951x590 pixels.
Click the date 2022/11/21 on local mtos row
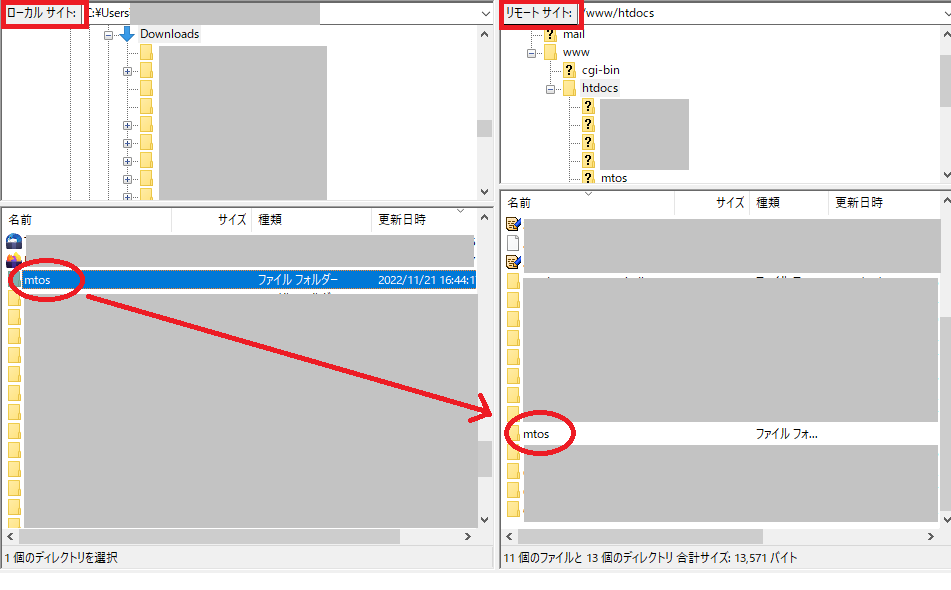click(426, 280)
